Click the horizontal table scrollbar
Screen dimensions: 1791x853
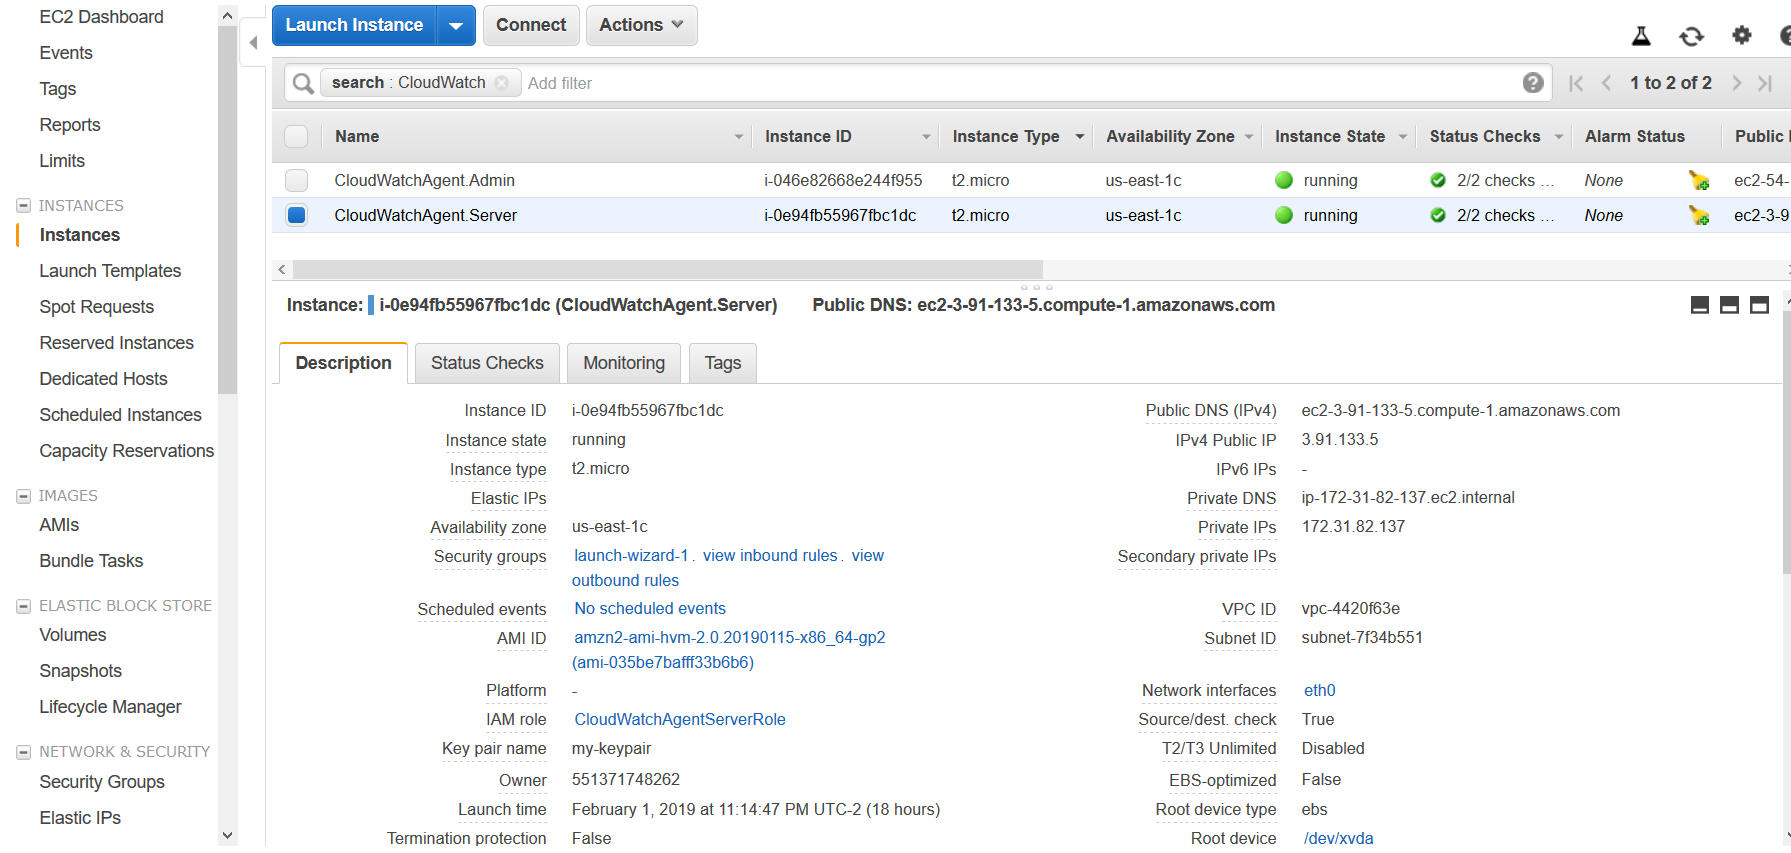[667, 270]
